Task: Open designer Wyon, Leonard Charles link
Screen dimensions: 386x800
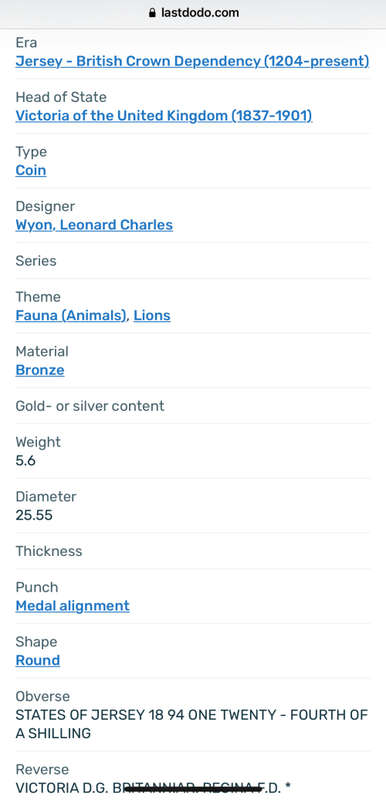Action: [x=94, y=225]
